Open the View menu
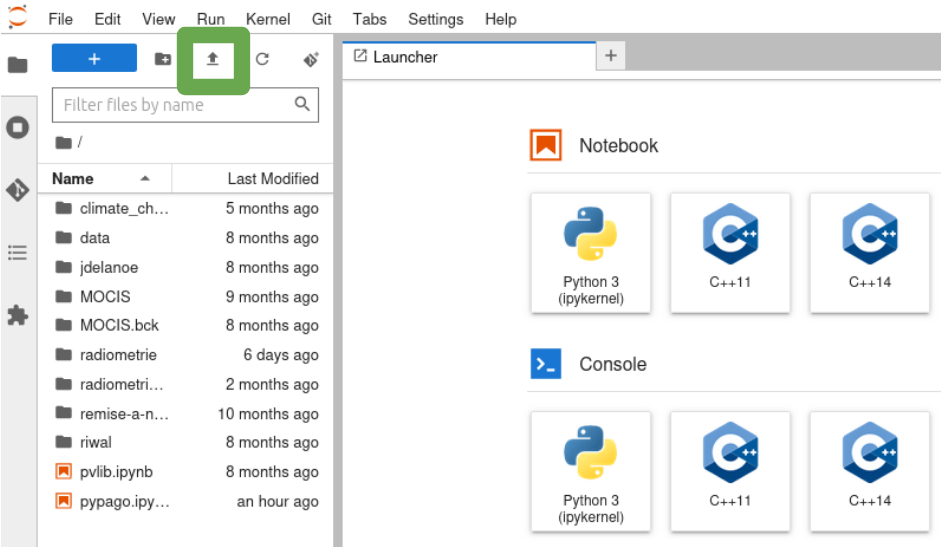Screen dimensions: 941x547 click(x=158, y=19)
